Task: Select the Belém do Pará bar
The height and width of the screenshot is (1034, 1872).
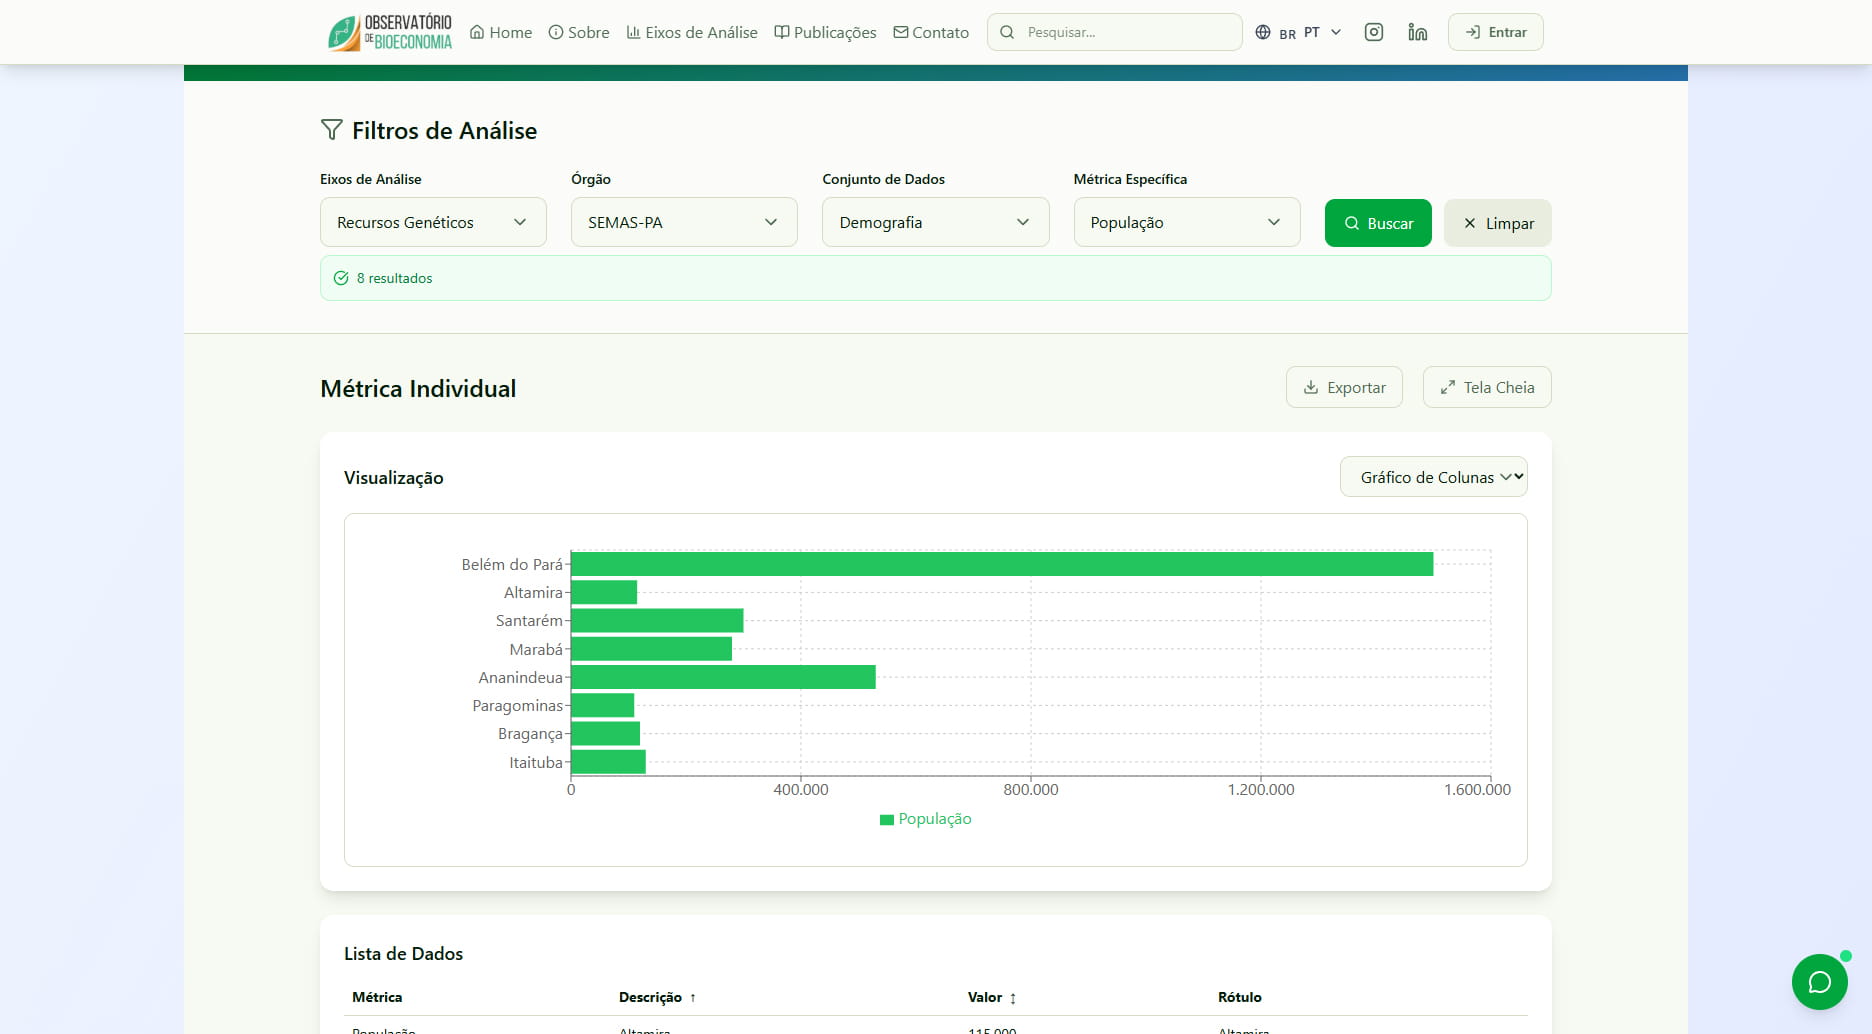Action: tap(1000, 564)
